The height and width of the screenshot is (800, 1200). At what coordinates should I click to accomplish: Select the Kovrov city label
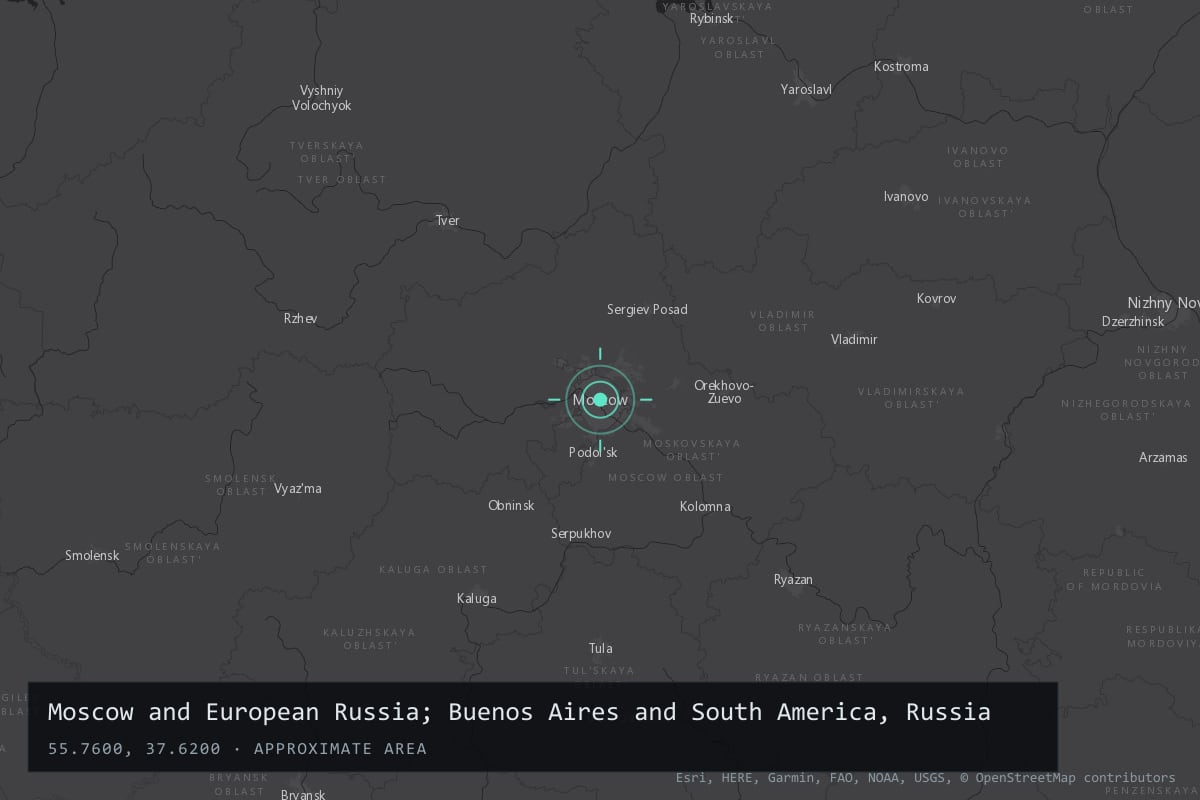click(937, 299)
